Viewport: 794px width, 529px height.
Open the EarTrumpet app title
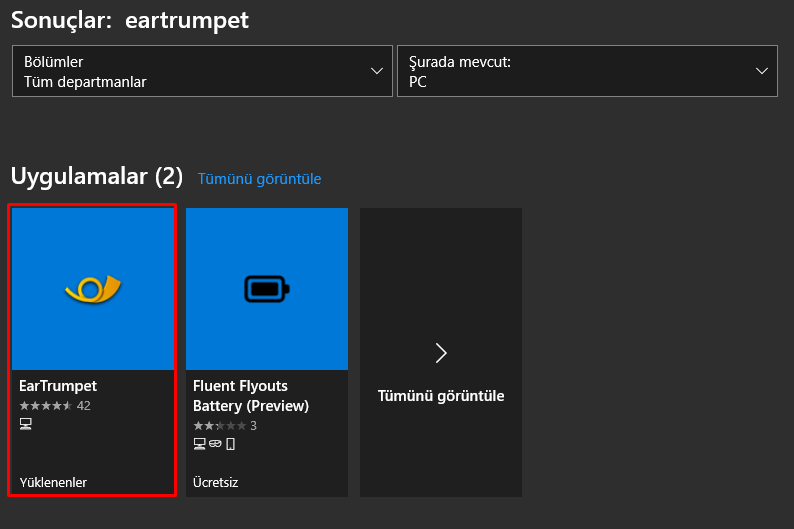point(58,385)
